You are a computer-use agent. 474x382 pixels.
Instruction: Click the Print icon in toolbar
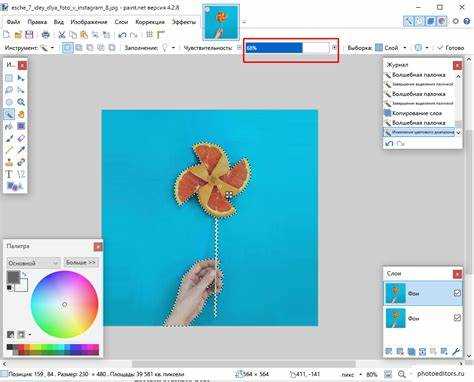[45, 34]
